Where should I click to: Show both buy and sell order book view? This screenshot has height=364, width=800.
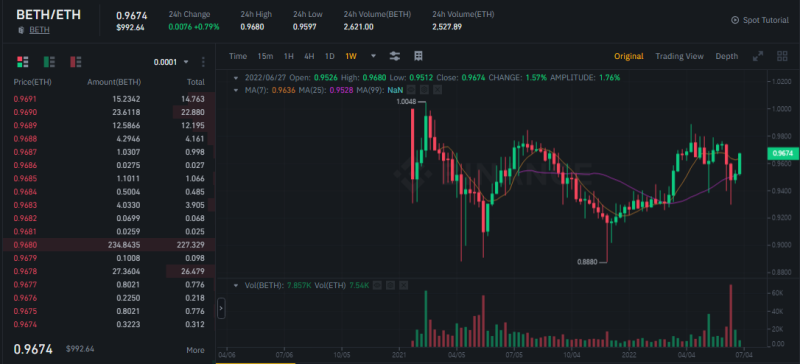click(x=22, y=62)
